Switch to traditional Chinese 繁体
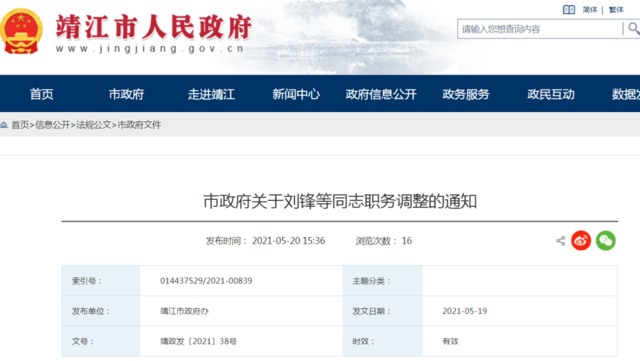Image resolution: width=640 pixels, height=361 pixels. pyautogui.click(x=616, y=10)
